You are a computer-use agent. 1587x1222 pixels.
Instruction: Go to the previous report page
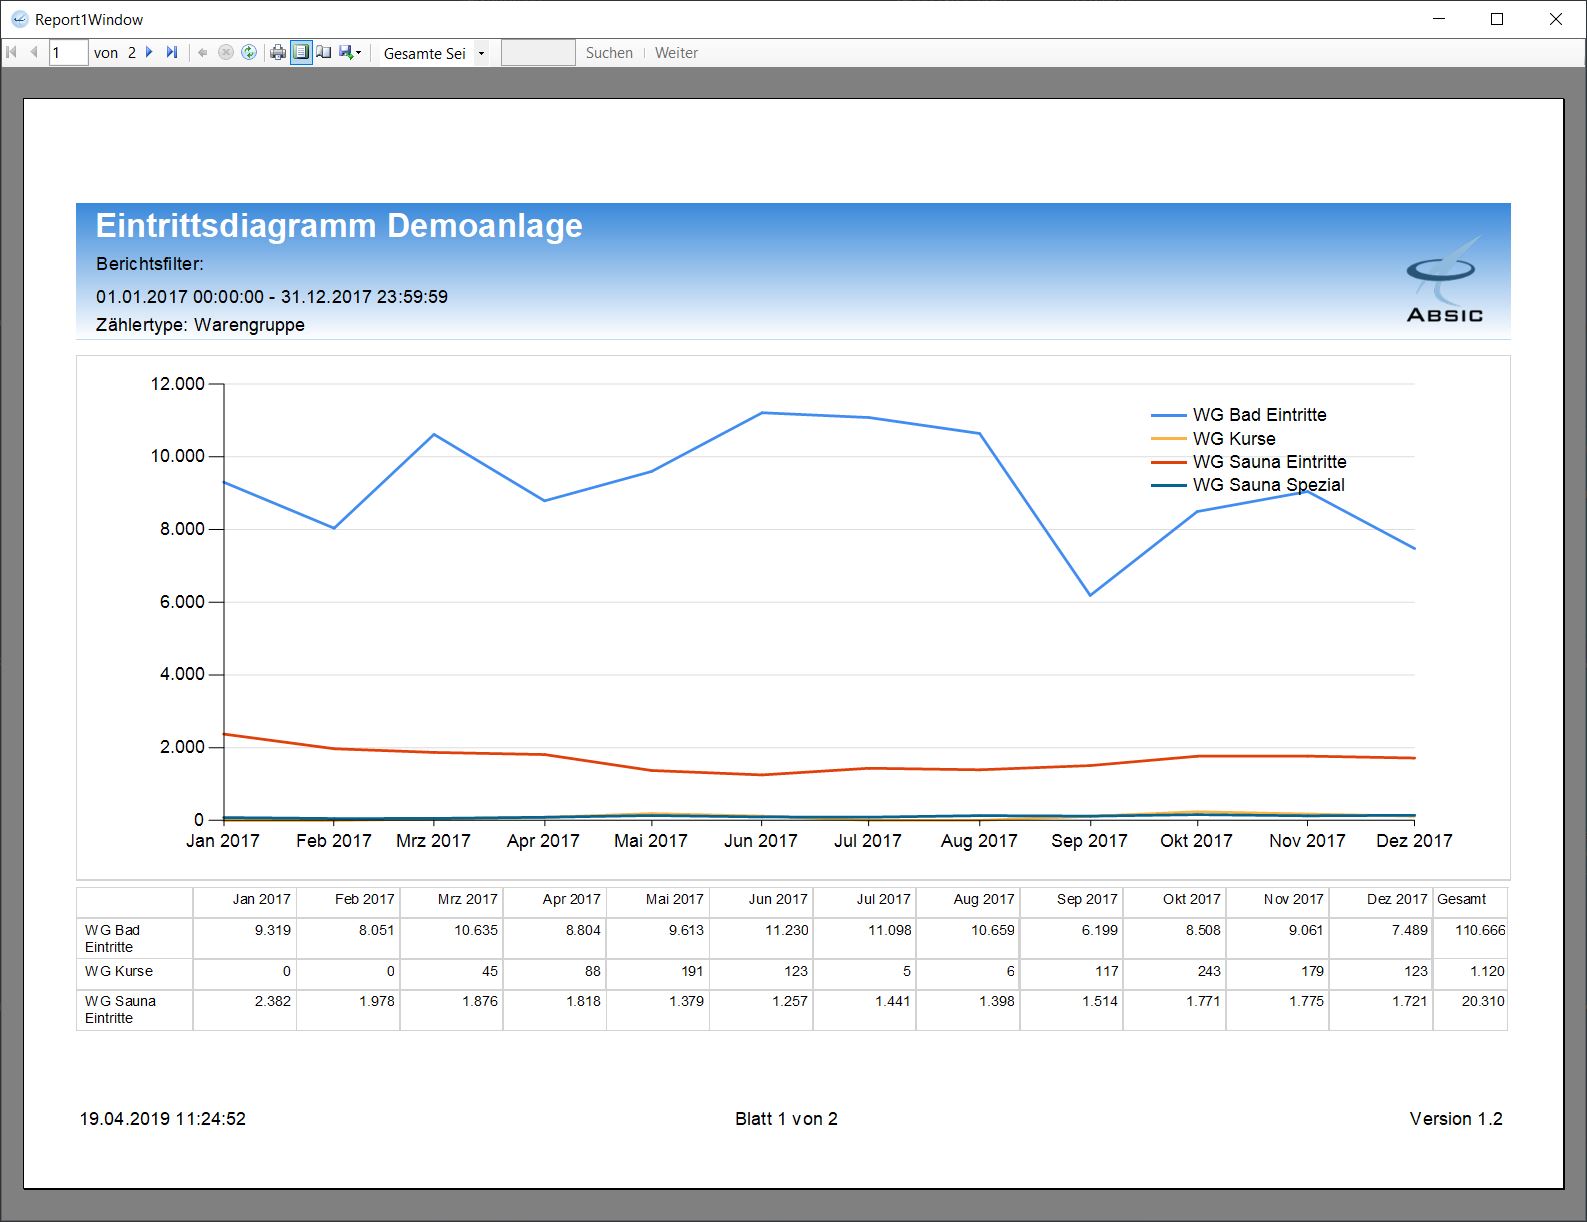(34, 53)
